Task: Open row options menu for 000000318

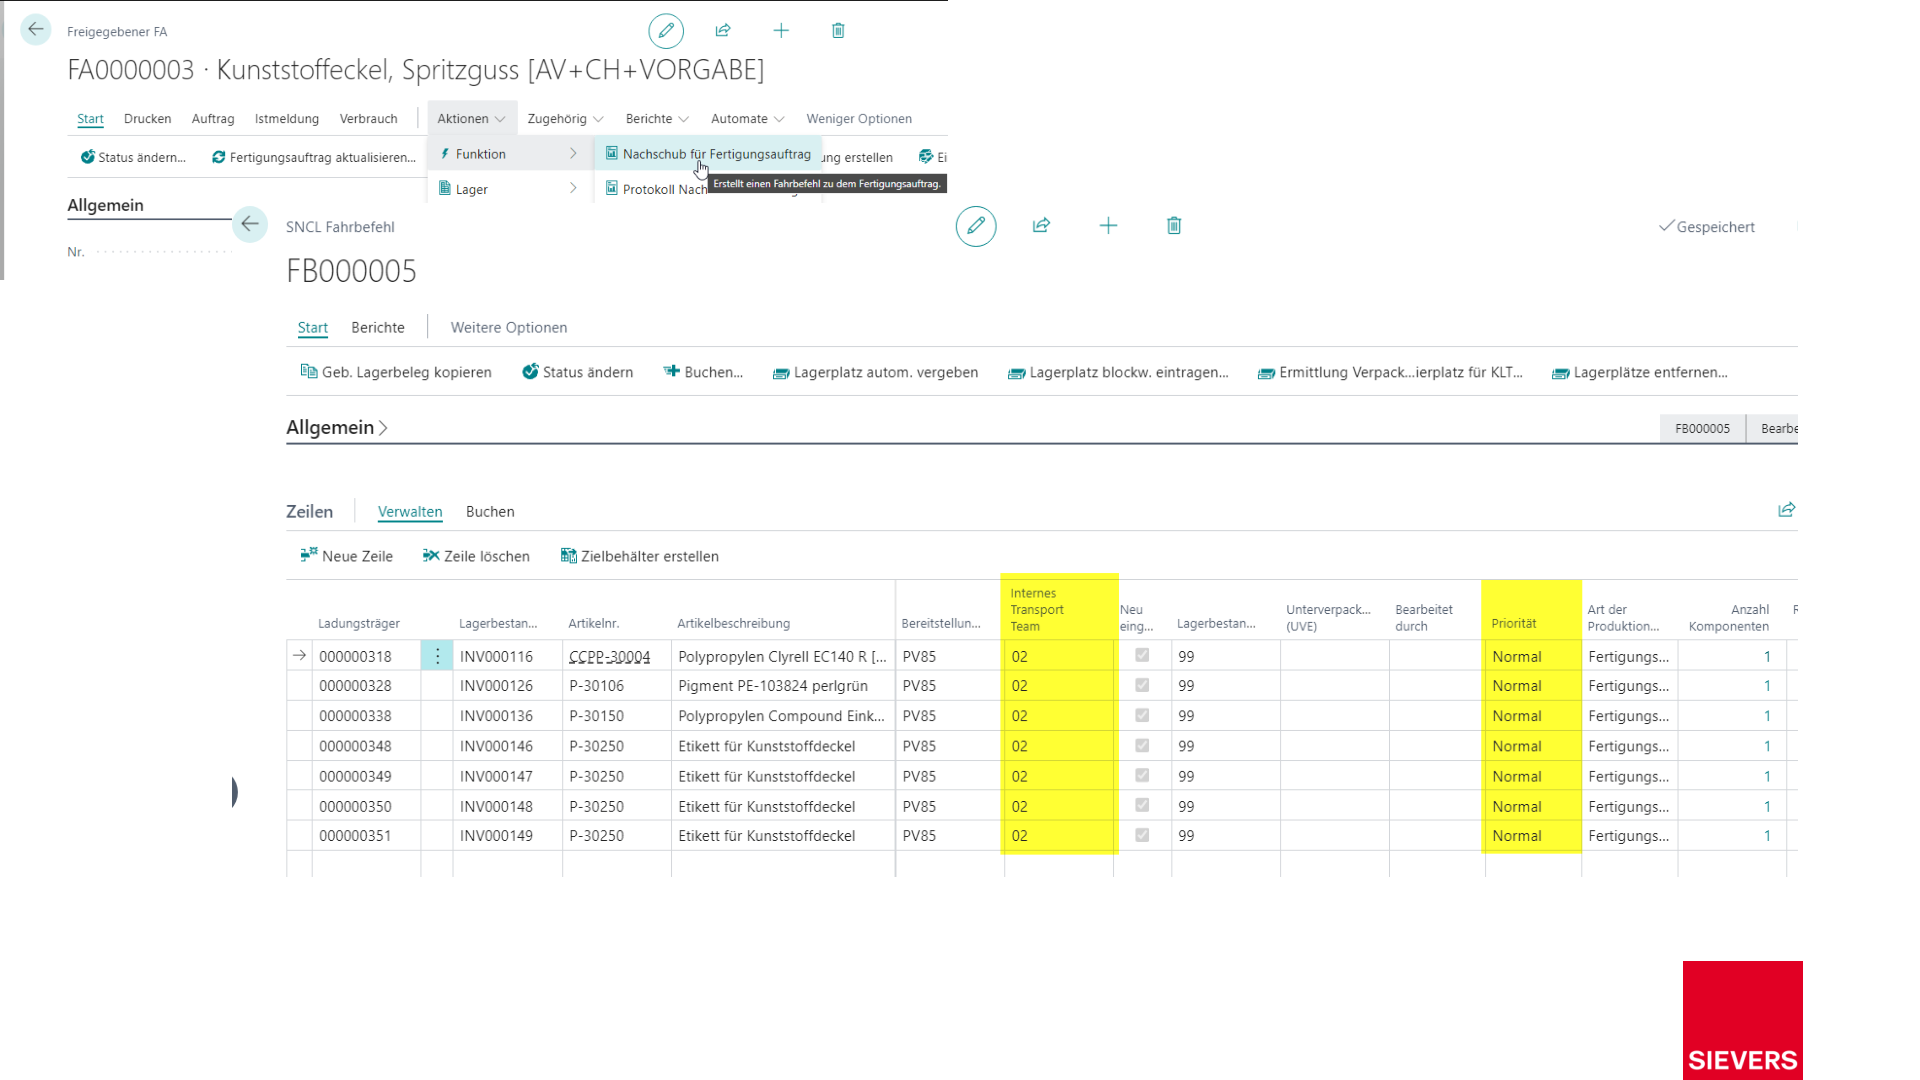Action: click(x=437, y=656)
